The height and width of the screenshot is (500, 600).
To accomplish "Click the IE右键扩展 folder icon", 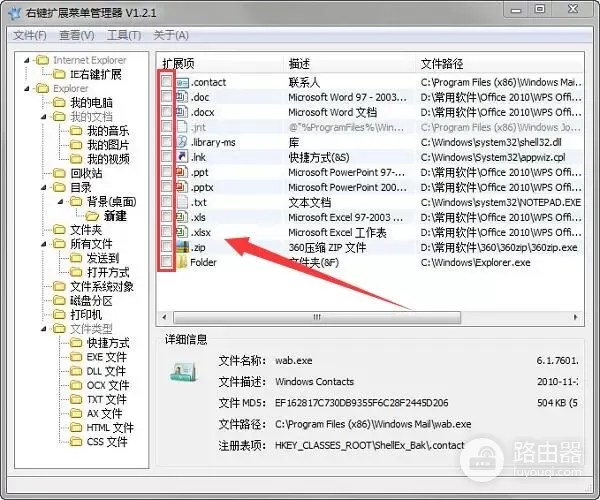I will tap(59, 74).
